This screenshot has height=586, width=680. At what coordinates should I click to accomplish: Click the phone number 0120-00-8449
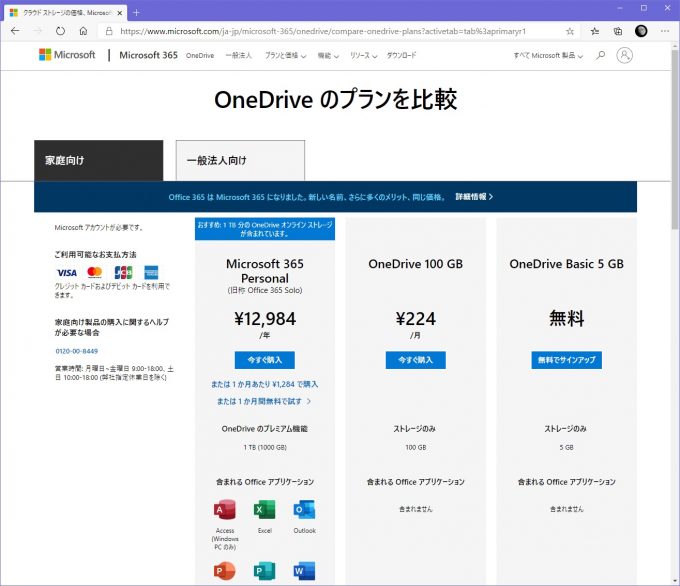(x=77, y=351)
